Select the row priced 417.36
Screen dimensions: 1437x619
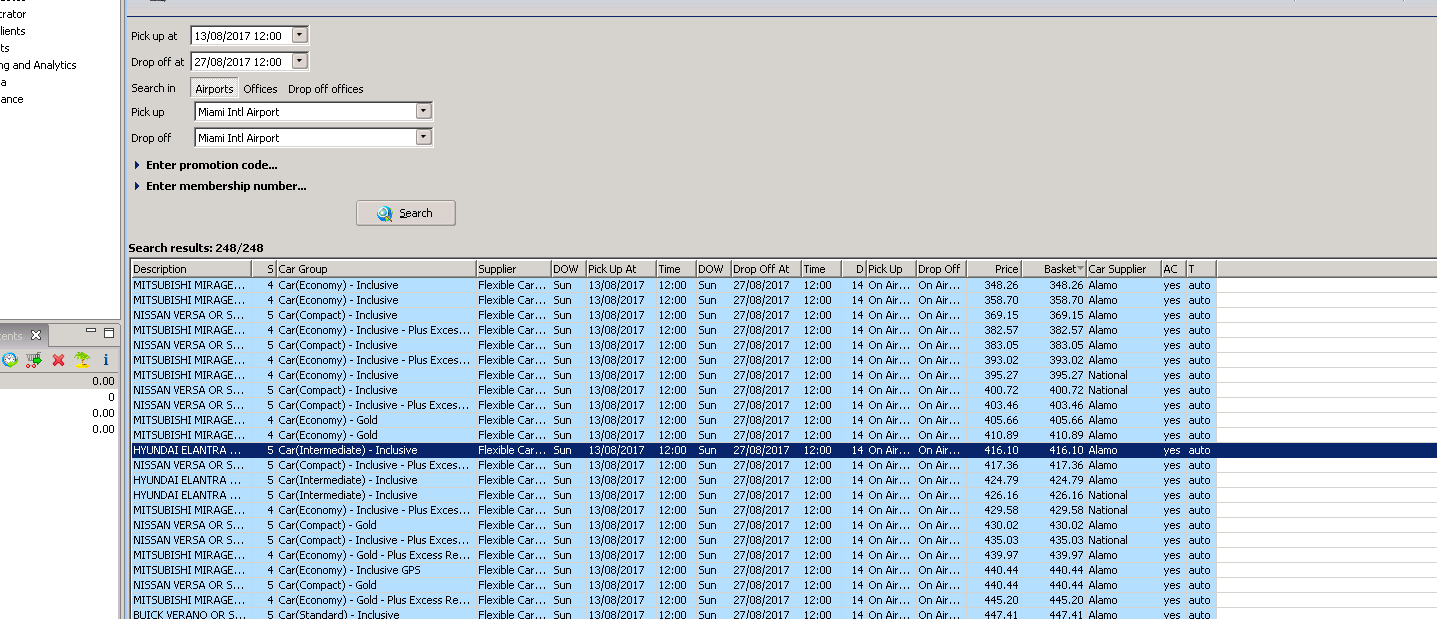[x=673, y=465]
